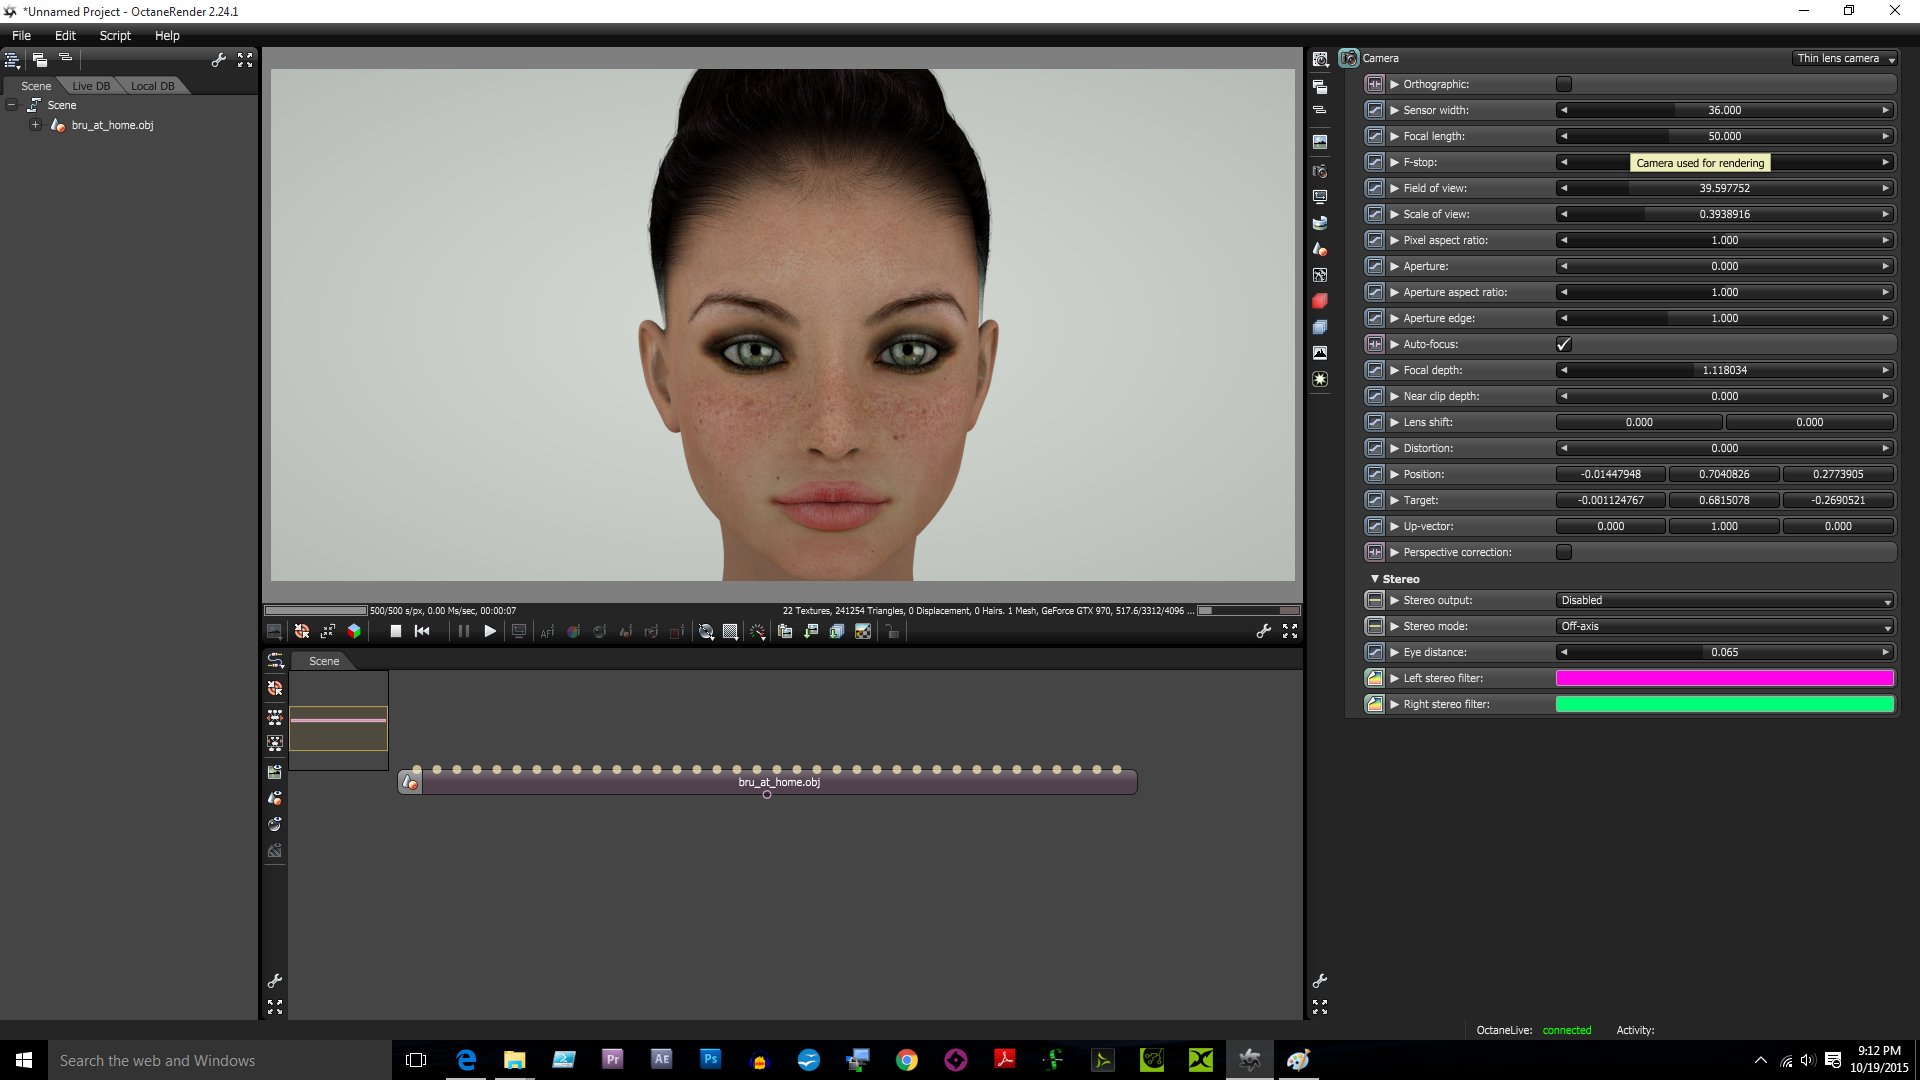Stop the render with the stop button

coord(395,631)
